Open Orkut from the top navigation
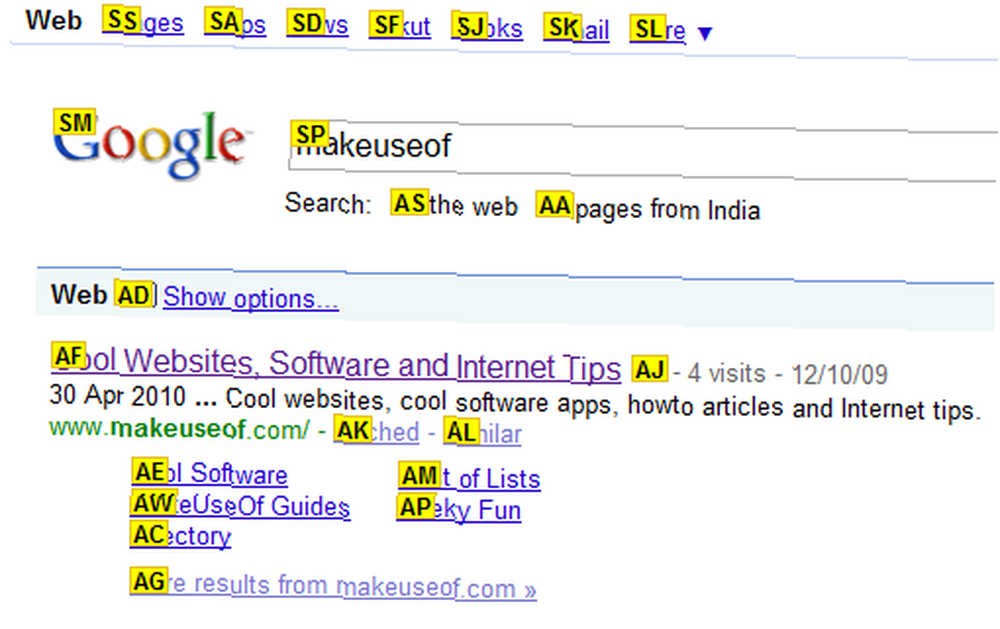1000x629 pixels. pyautogui.click(x=399, y=26)
